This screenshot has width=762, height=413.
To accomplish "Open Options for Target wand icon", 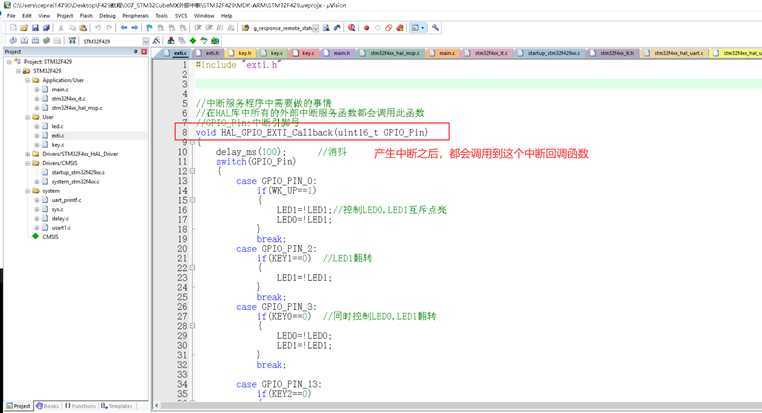I will [x=156, y=41].
